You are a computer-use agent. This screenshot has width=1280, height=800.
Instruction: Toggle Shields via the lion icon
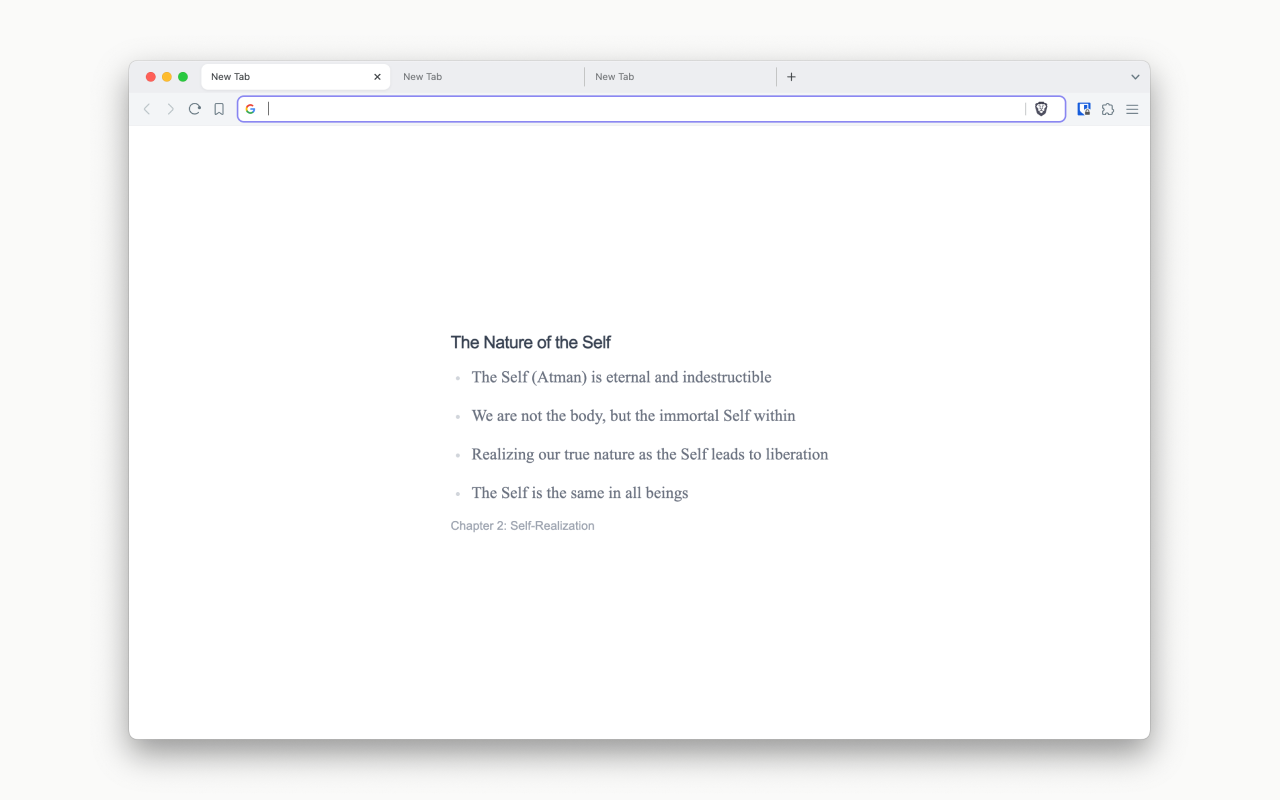tap(1041, 109)
